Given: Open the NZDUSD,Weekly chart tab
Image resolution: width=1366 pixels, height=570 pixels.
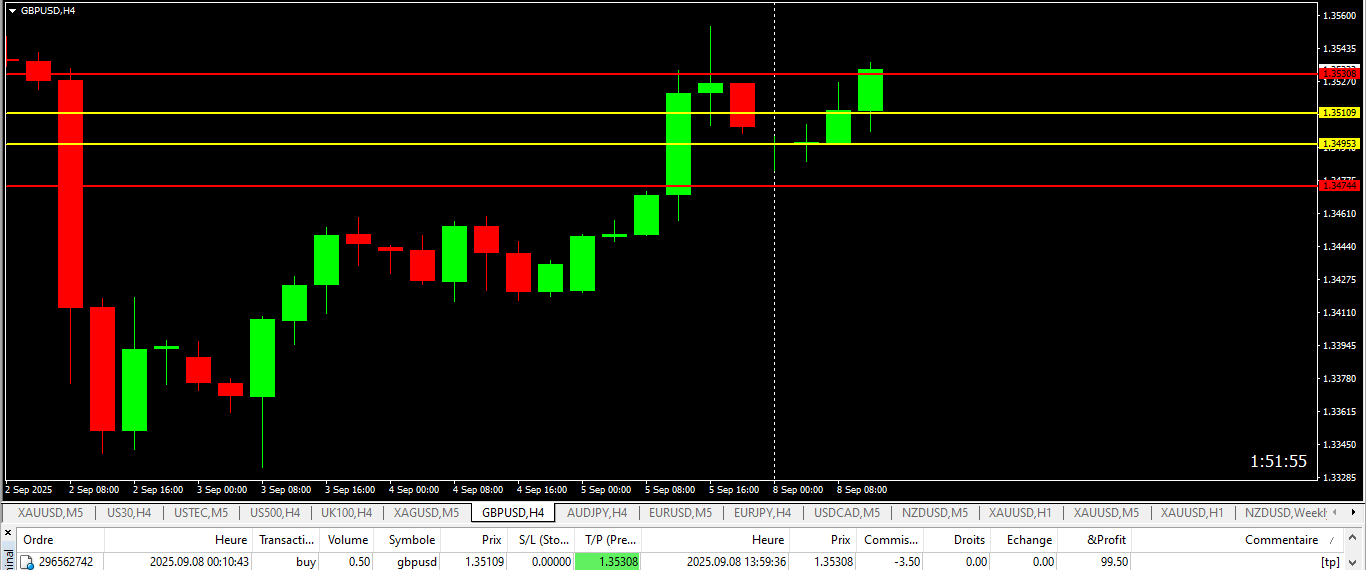Looking at the screenshot, I should point(1285,513).
